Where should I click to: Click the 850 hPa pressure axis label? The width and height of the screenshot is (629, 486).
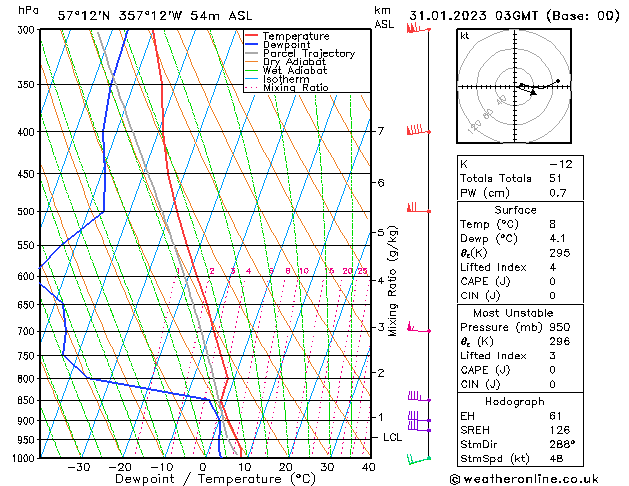(x=28, y=400)
